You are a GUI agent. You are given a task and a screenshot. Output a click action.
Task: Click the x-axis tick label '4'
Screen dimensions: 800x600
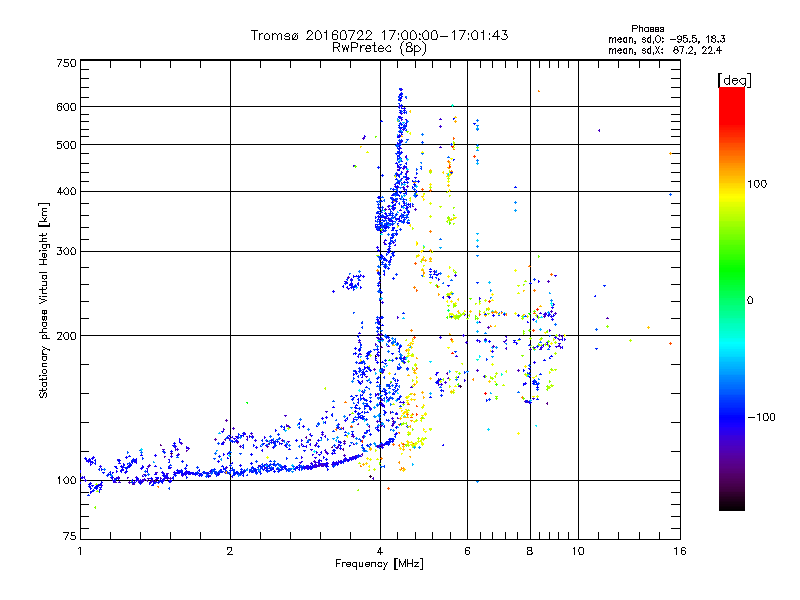click(x=380, y=551)
